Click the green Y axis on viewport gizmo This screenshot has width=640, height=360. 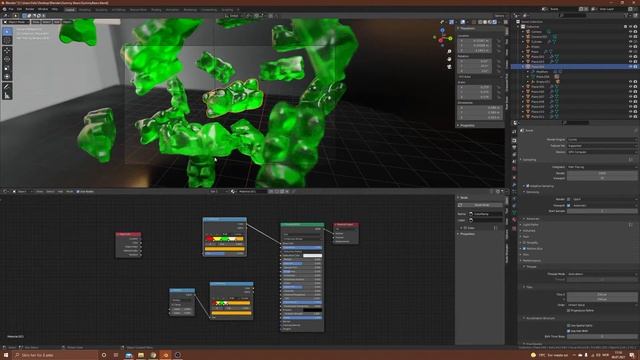point(450,38)
